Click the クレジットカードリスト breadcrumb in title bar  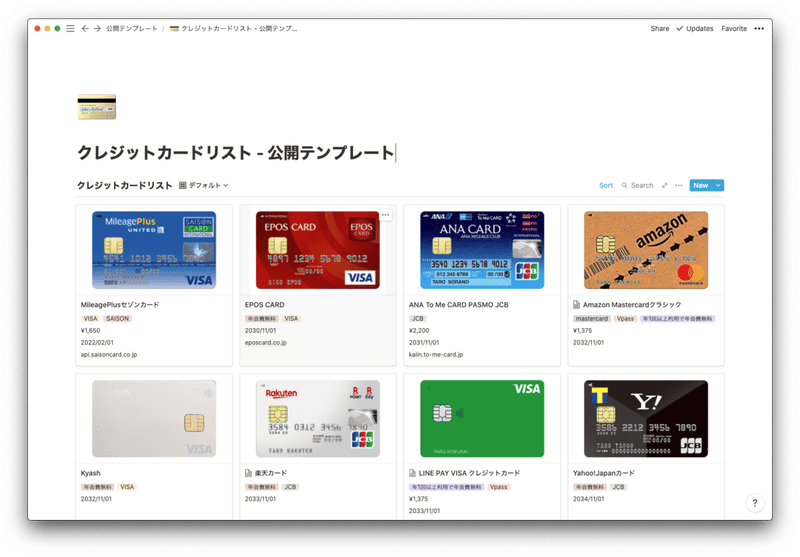pos(233,29)
